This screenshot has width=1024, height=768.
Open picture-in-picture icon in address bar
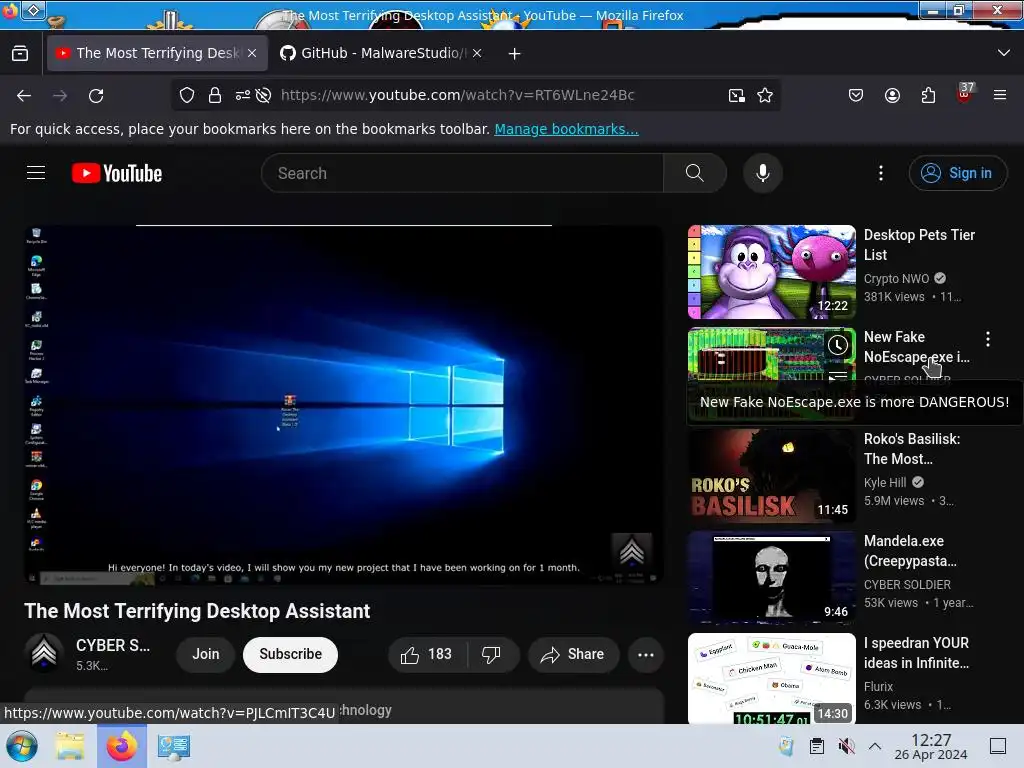(x=737, y=95)
